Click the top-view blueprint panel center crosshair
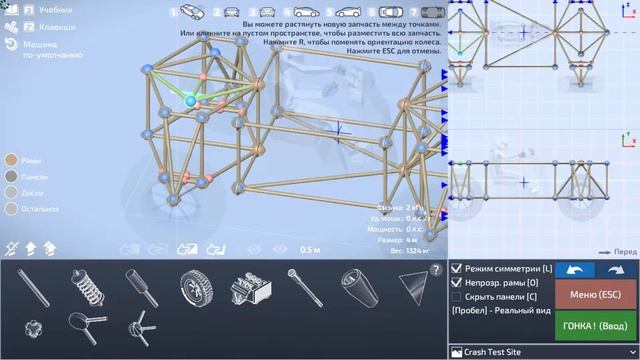640x360 pixels. pyautogui.click(x=524, y=32)
